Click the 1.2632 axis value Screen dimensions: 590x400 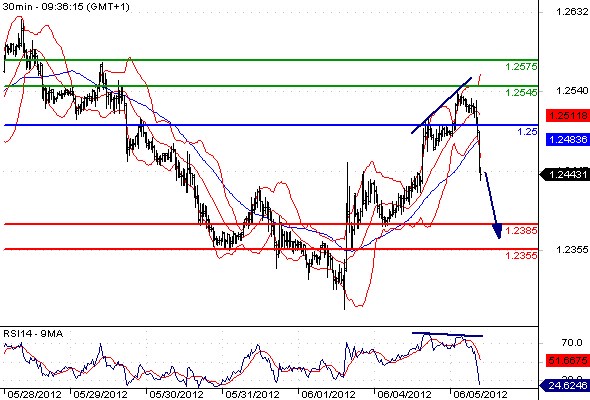572,12
